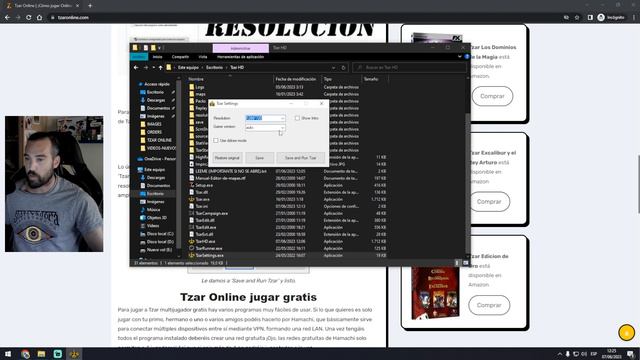
Task: Open the Windows Start menu
Action: click(x=8, y=354)
